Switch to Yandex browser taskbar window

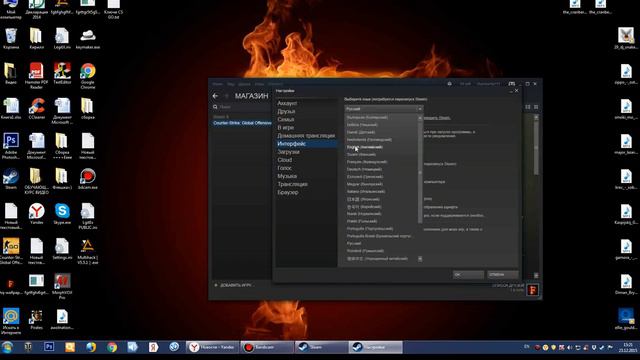(212, 347)
